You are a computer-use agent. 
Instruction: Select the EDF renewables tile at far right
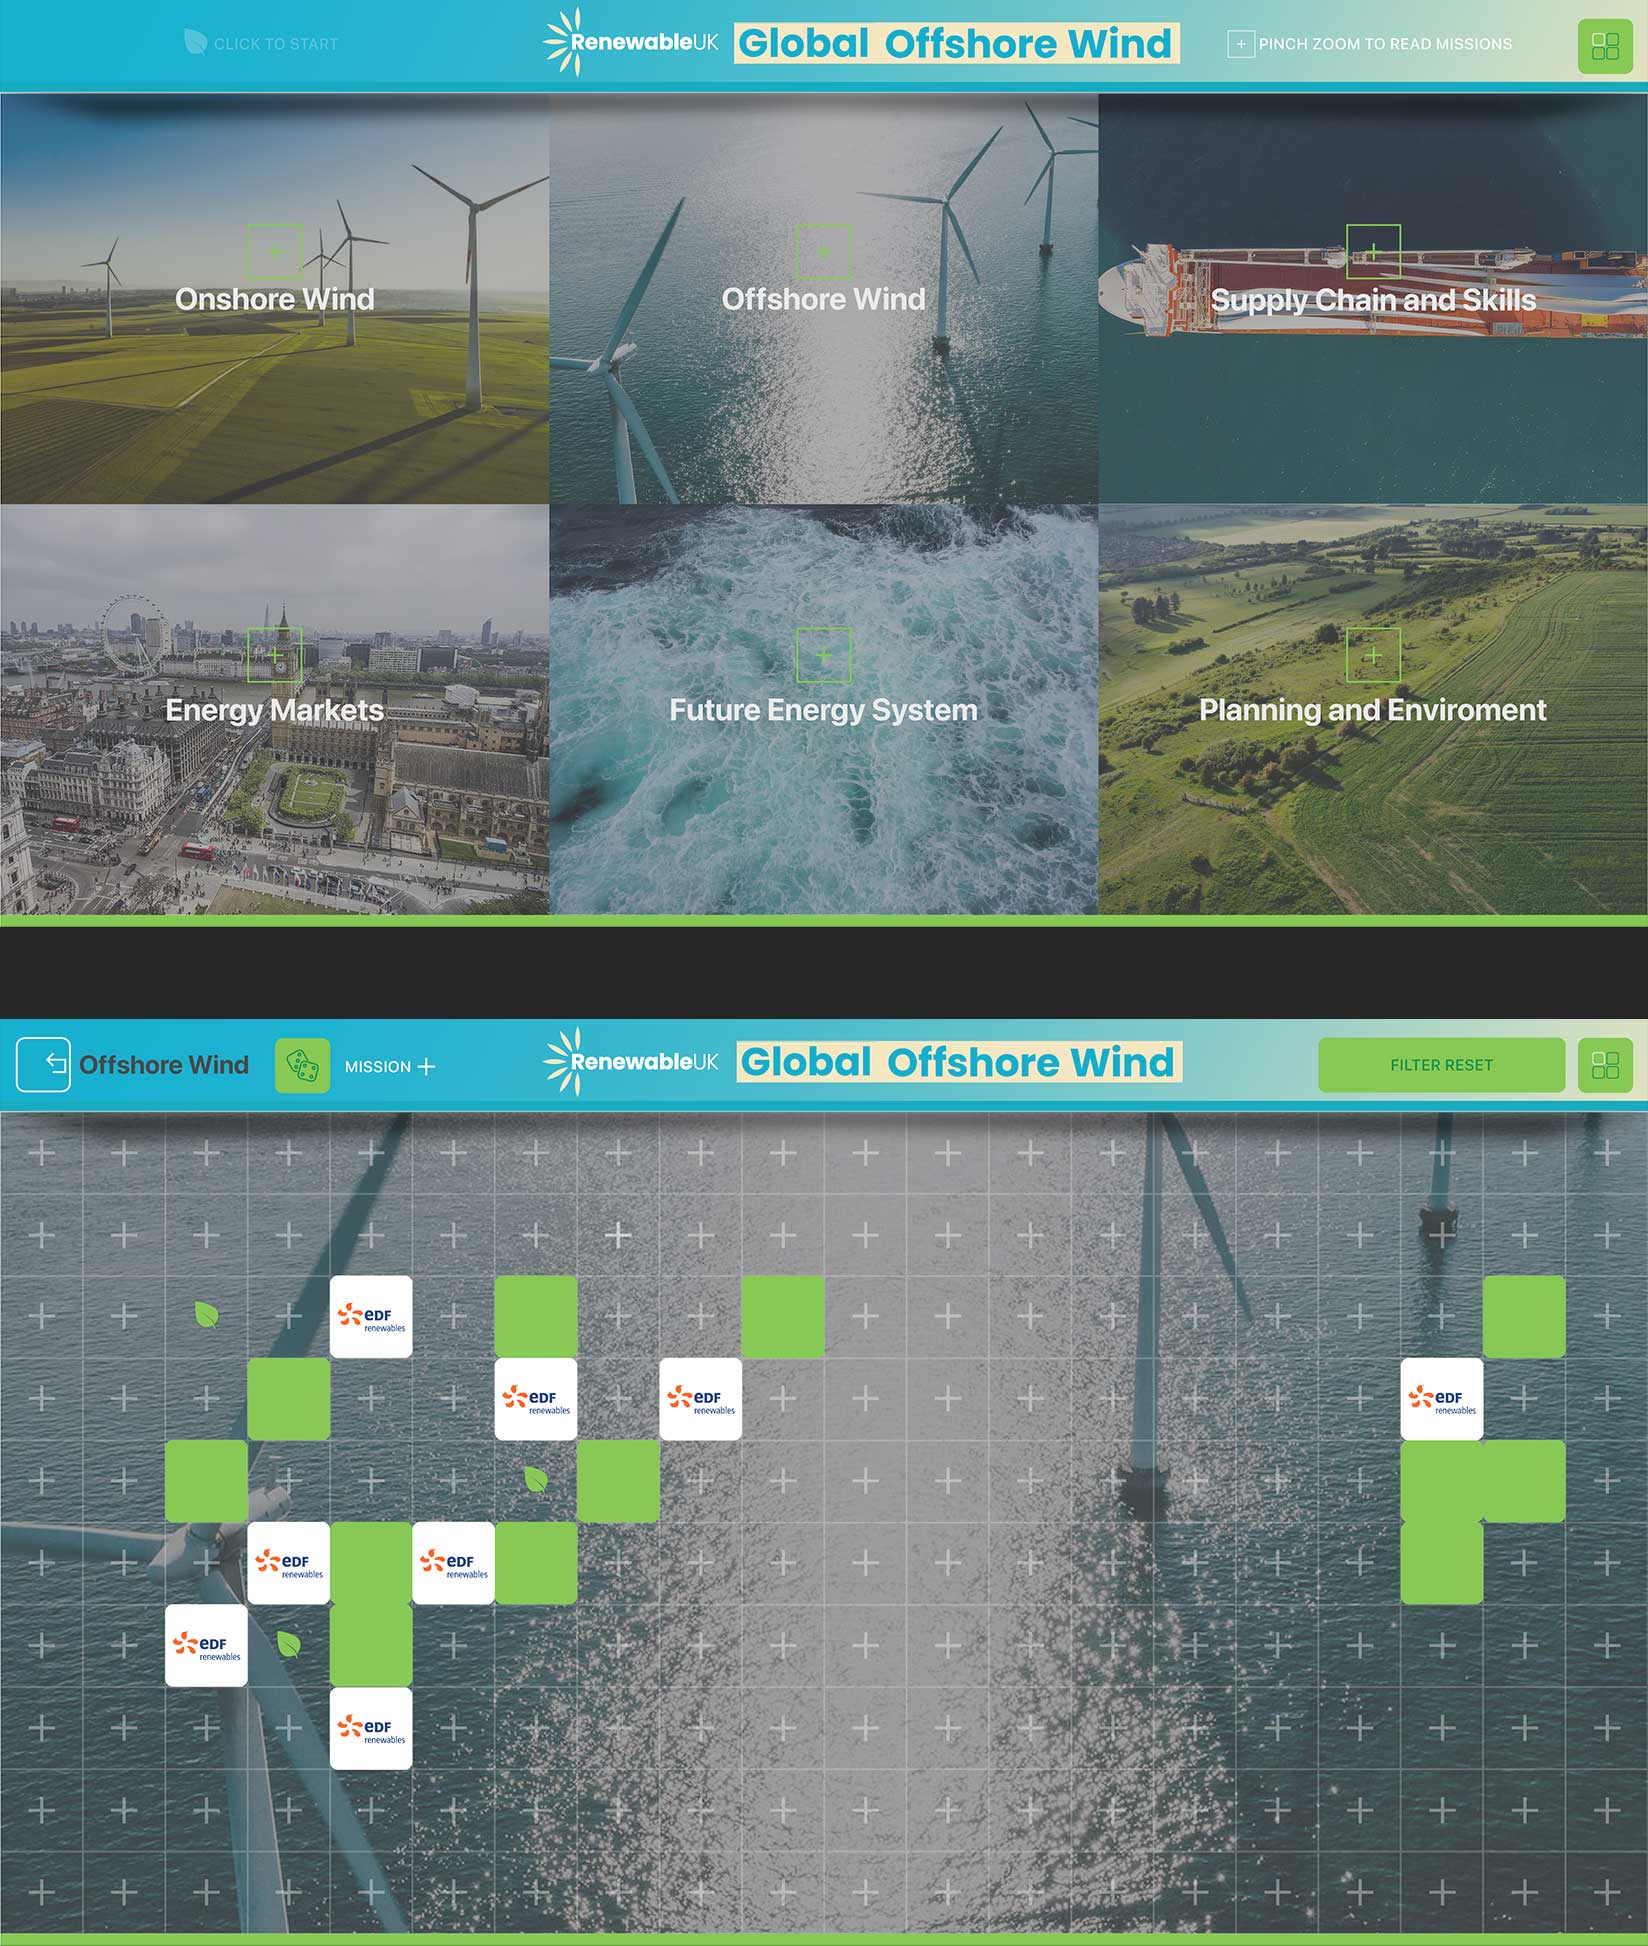(x=1441, y=1398)
